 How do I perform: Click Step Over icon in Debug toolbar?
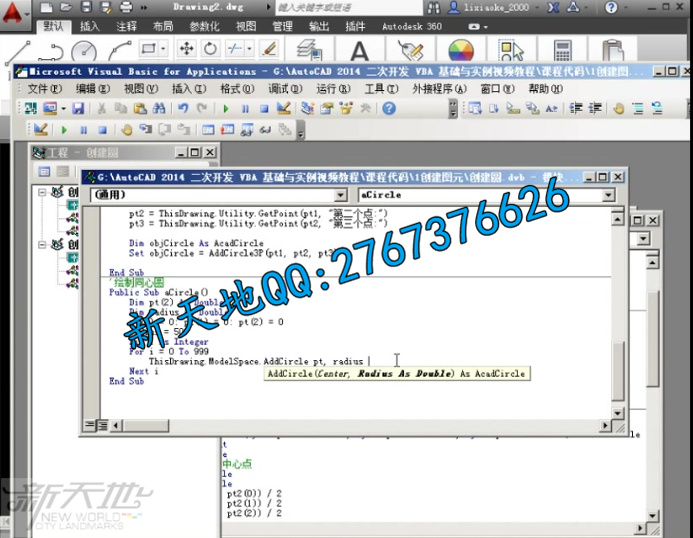(x=165, y=130)
